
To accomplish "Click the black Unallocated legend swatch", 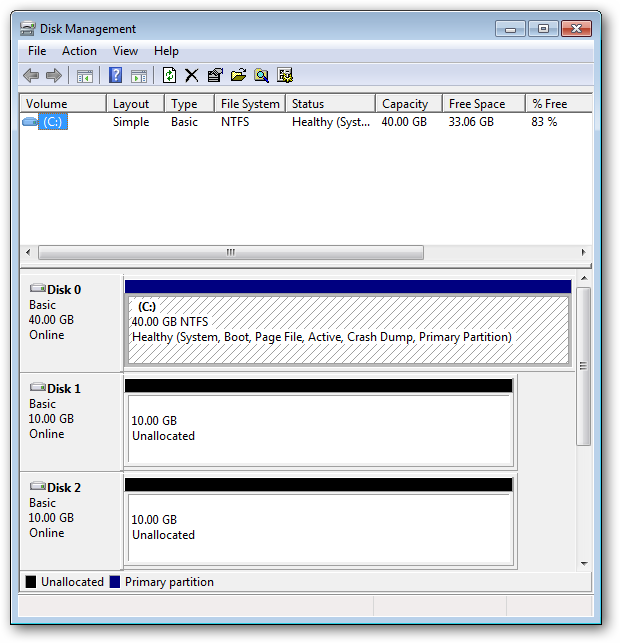I will click(x=31, y=581).
